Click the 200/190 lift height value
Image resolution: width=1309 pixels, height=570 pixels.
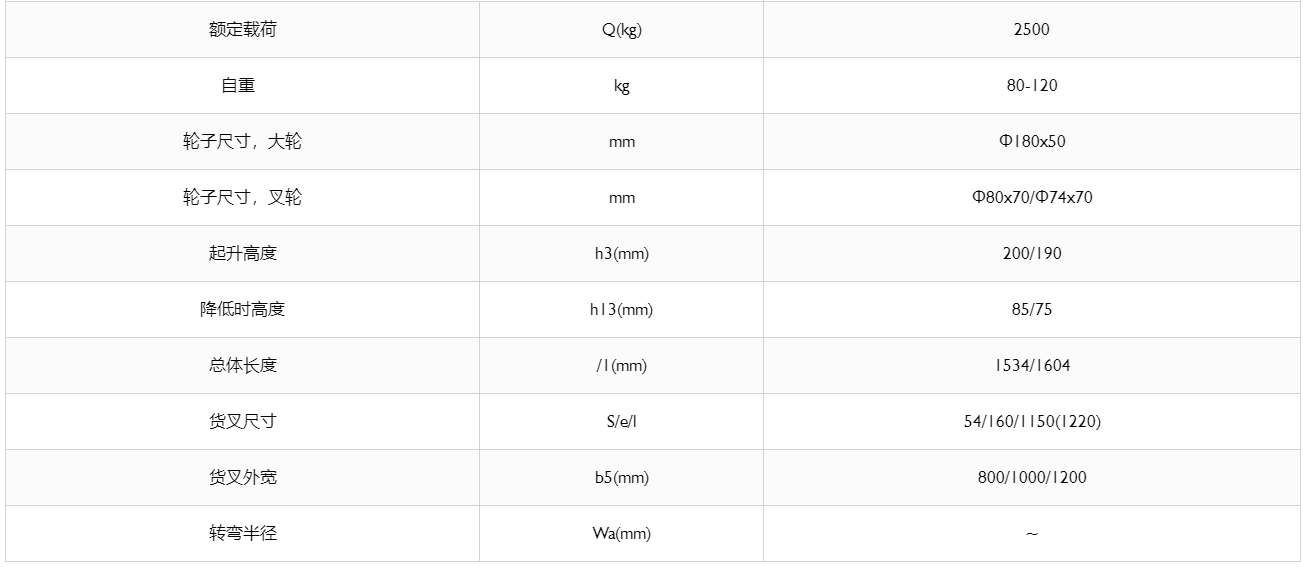point(1032,253)
